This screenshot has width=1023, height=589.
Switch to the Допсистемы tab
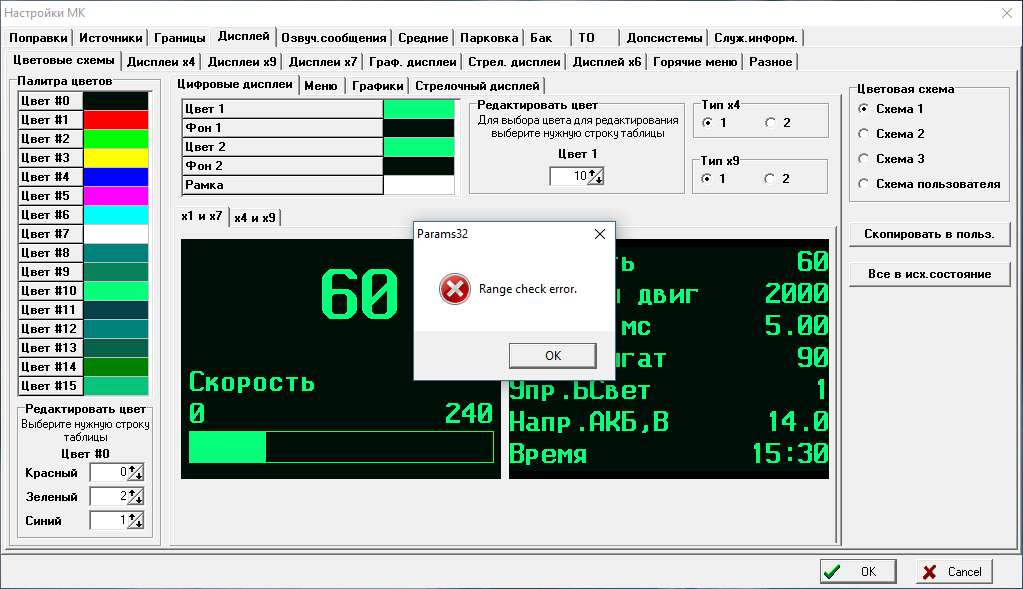point(664,38)
